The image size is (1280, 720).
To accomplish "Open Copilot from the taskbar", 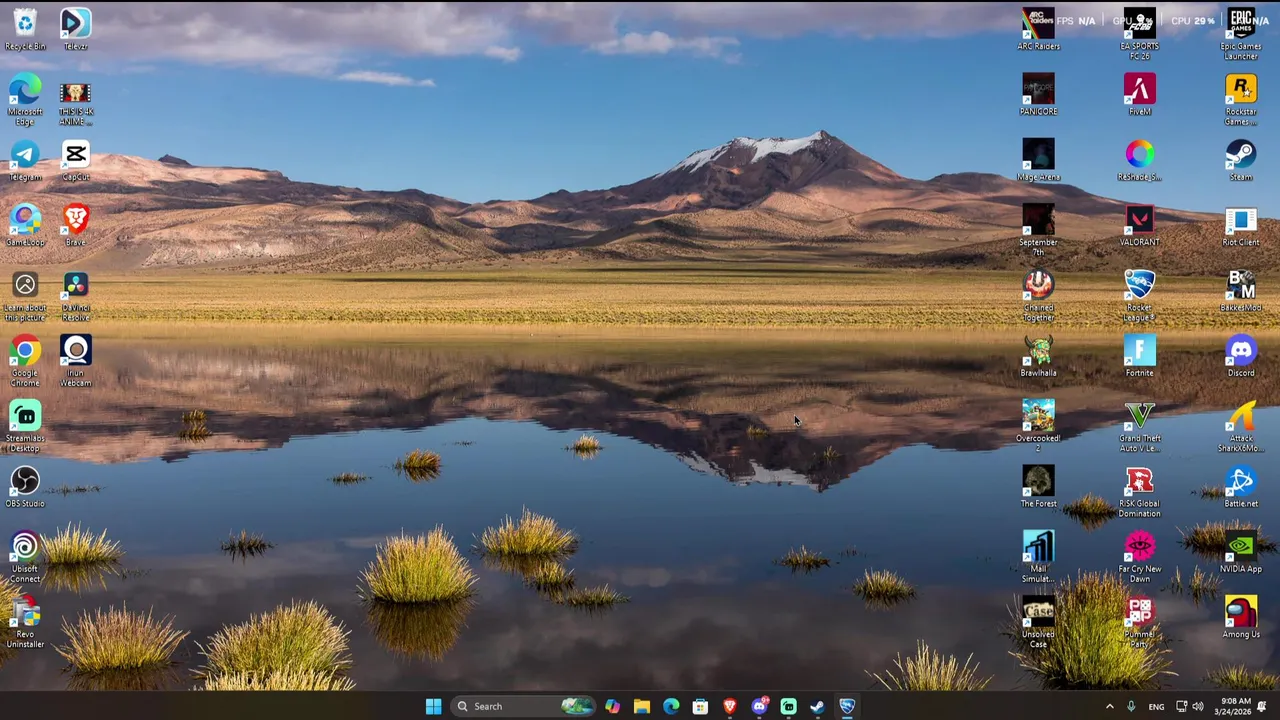I will (x=612, y=706).
